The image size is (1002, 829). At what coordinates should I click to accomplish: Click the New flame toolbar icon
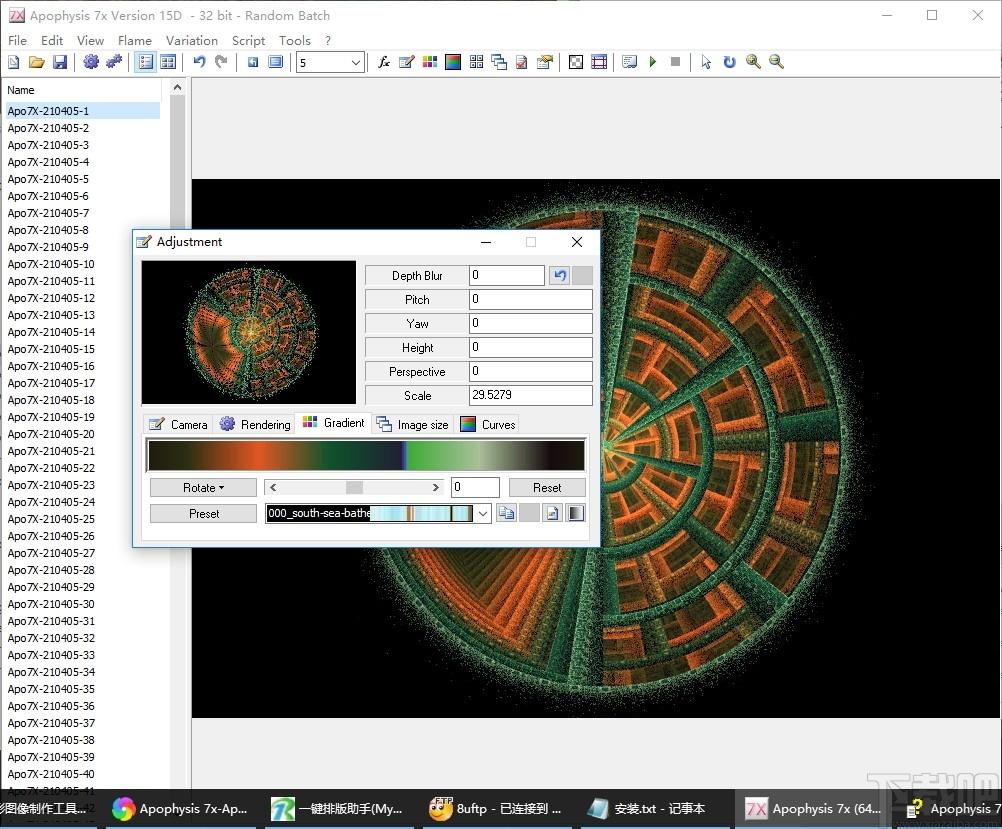(x=13, y=62)
